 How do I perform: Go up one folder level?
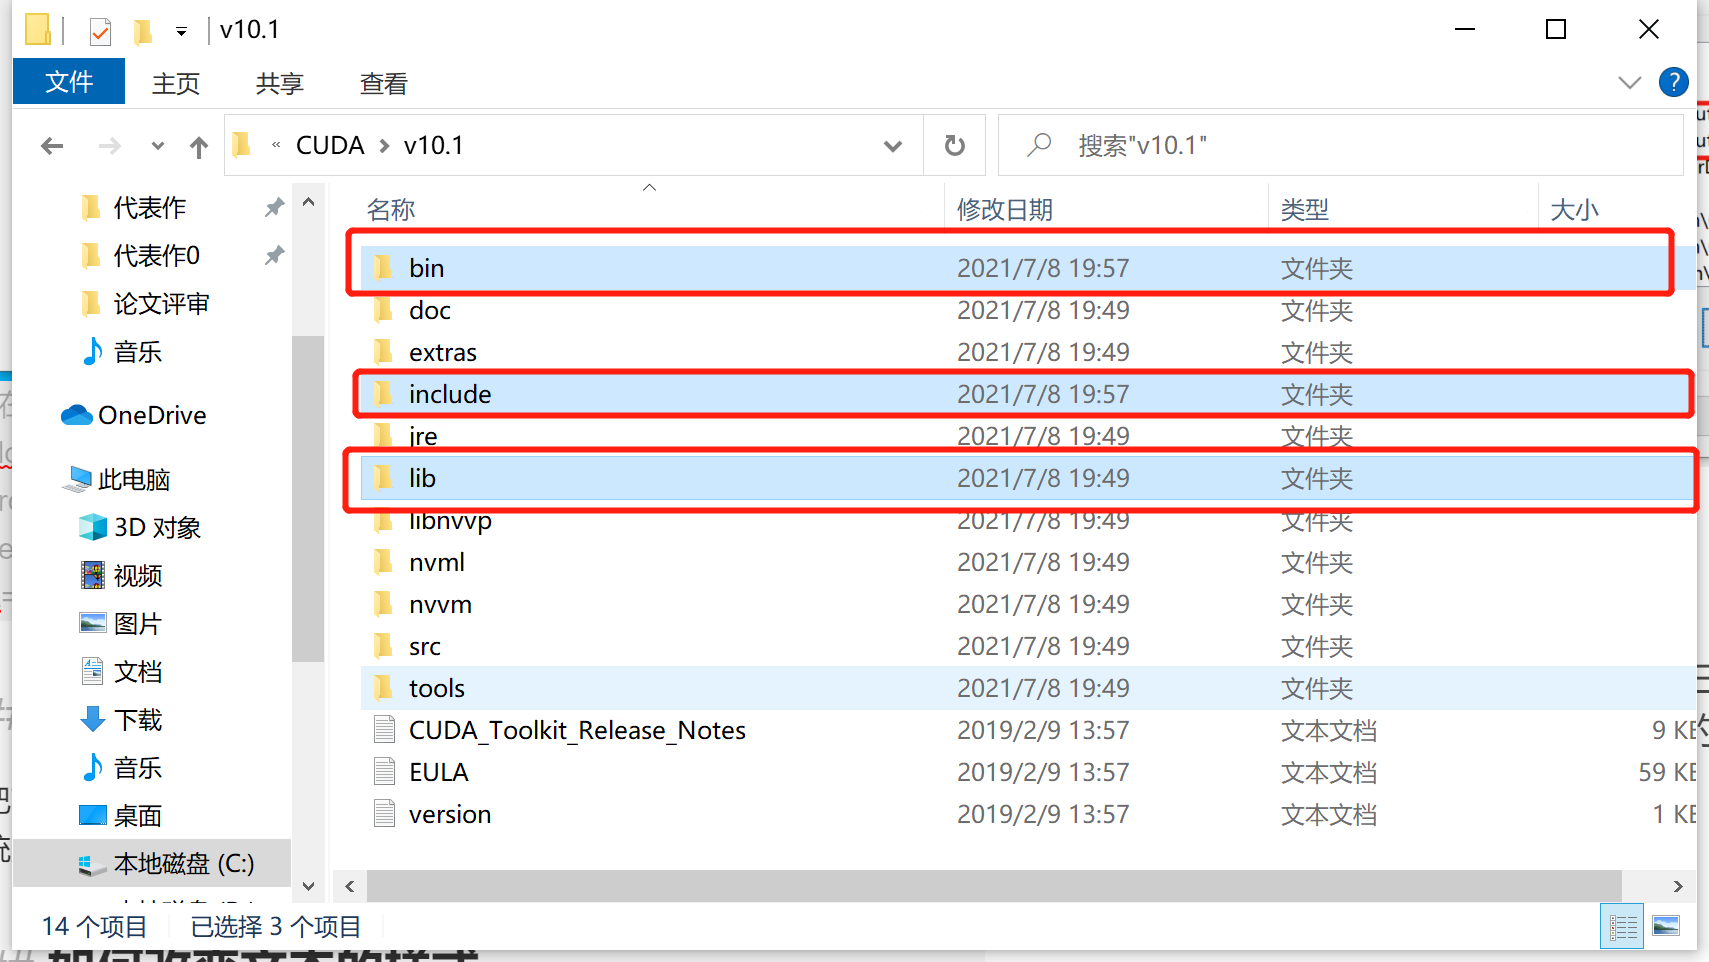(199, 148)
